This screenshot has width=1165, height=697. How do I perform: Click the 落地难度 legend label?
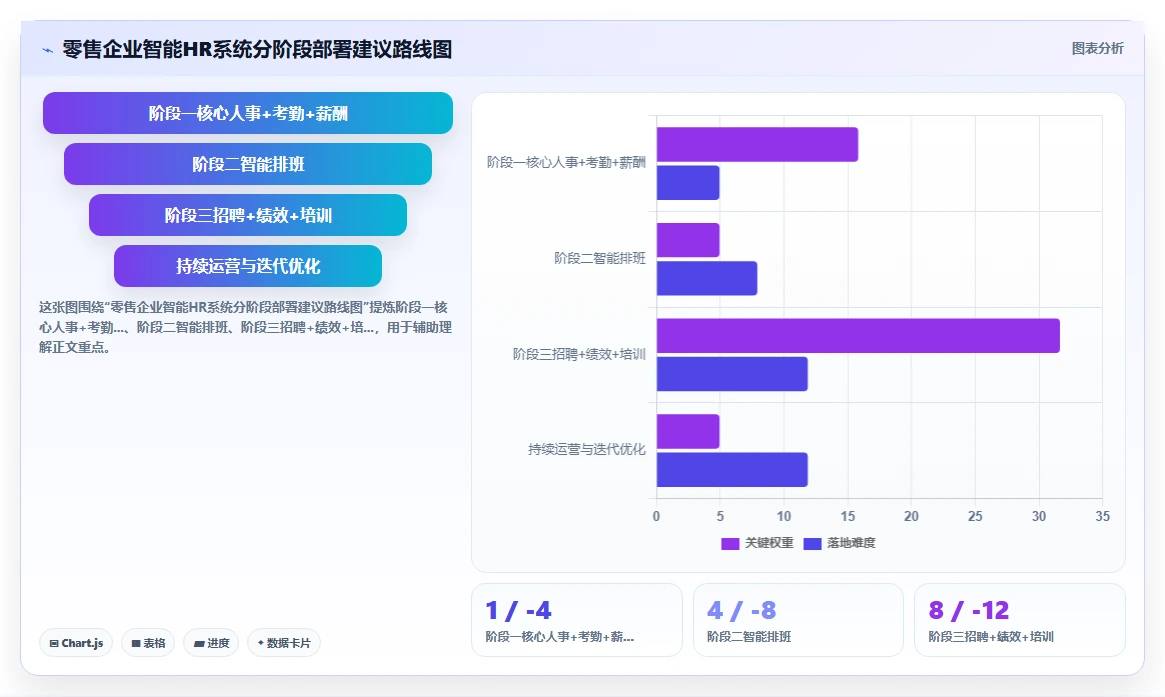(x=851, y=543)
